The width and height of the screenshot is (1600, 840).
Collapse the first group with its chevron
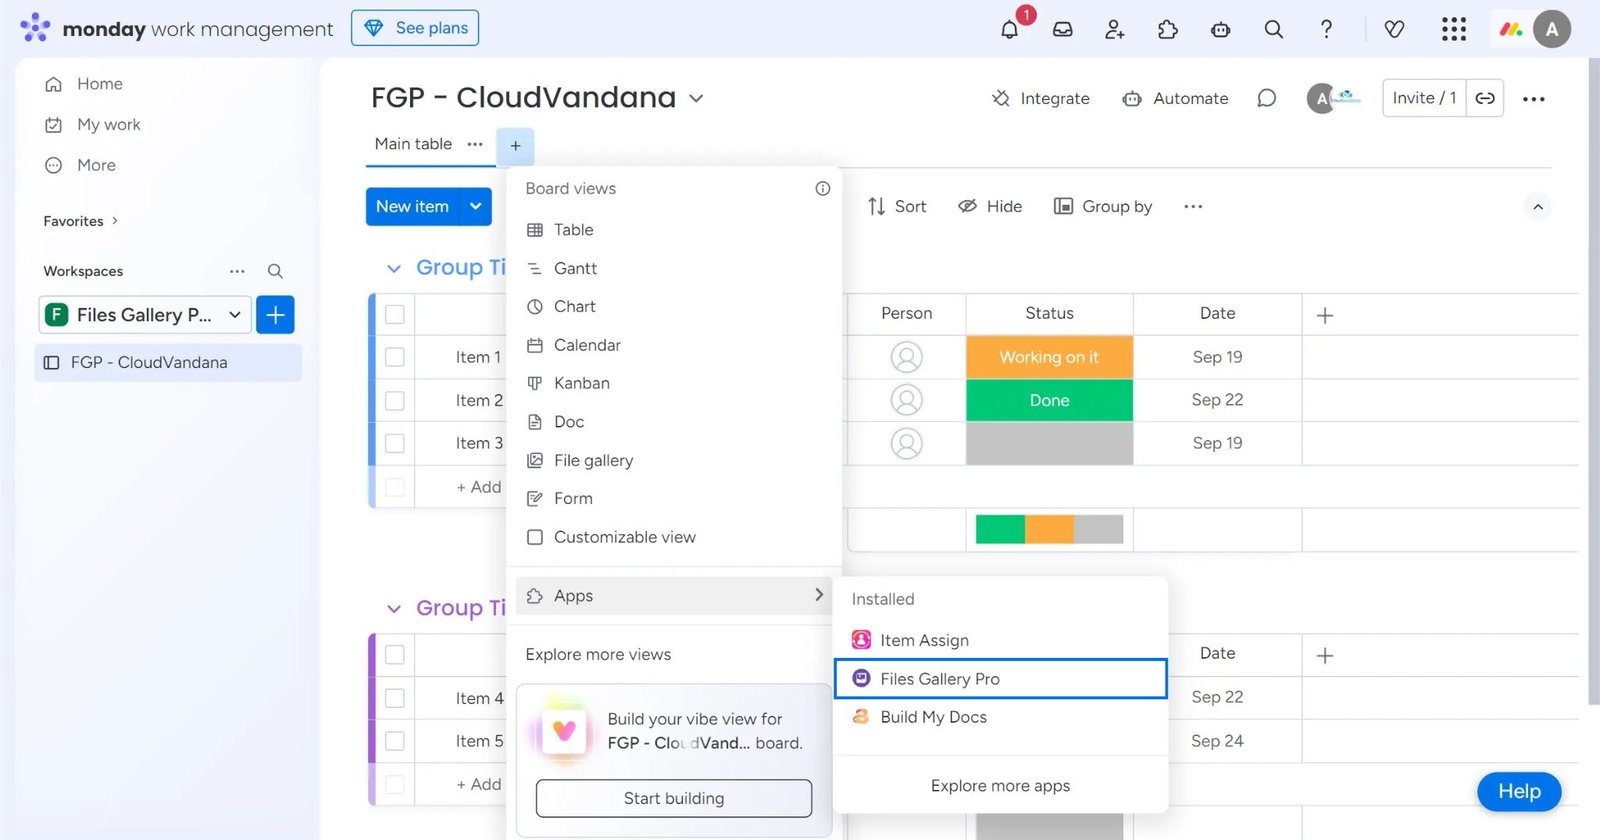click(x=394, y=268)
